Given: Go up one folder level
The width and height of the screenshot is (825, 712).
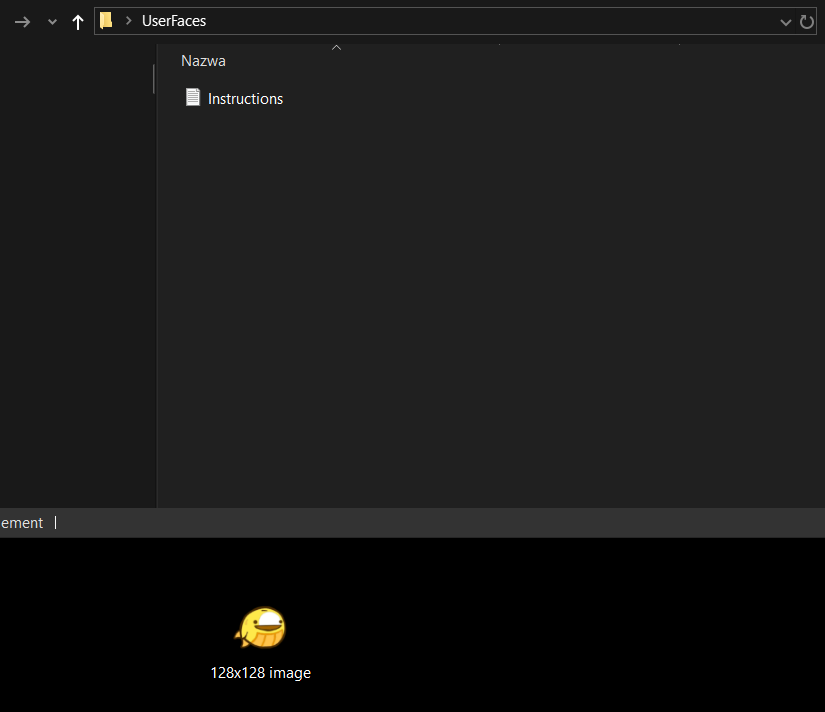Looking at the screenshot, I should (78, 22).
